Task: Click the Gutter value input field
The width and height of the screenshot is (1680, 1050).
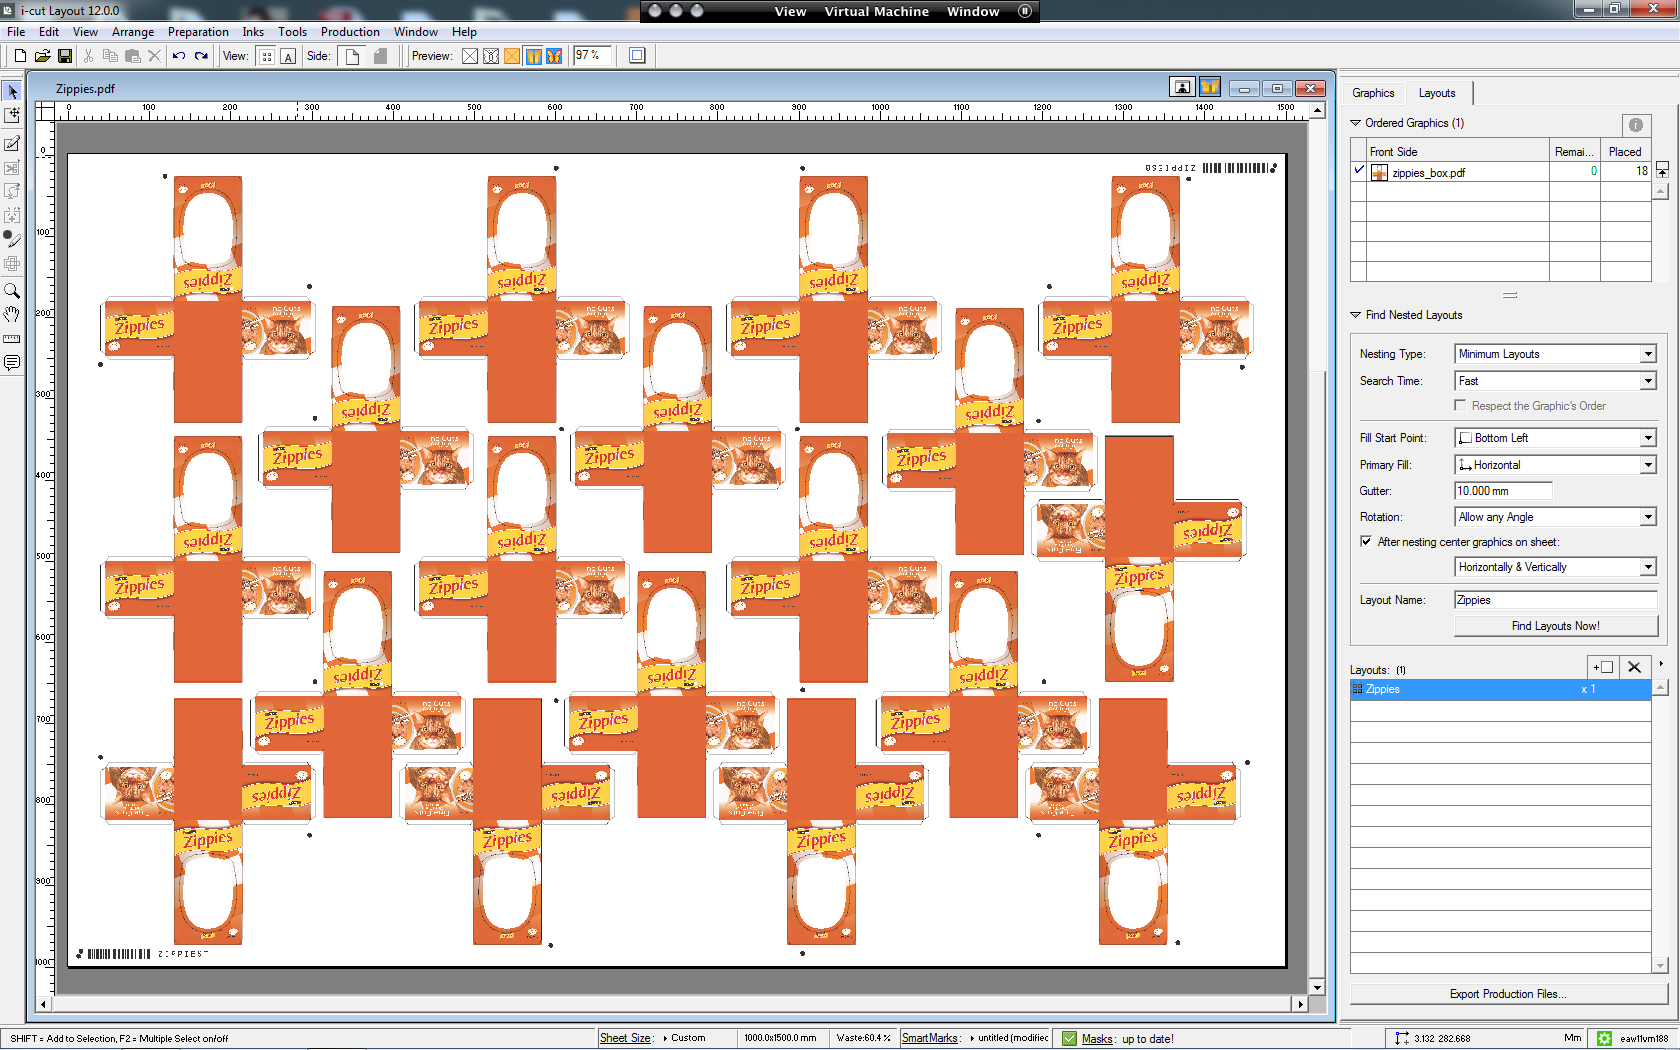Action: [1502, 491]
